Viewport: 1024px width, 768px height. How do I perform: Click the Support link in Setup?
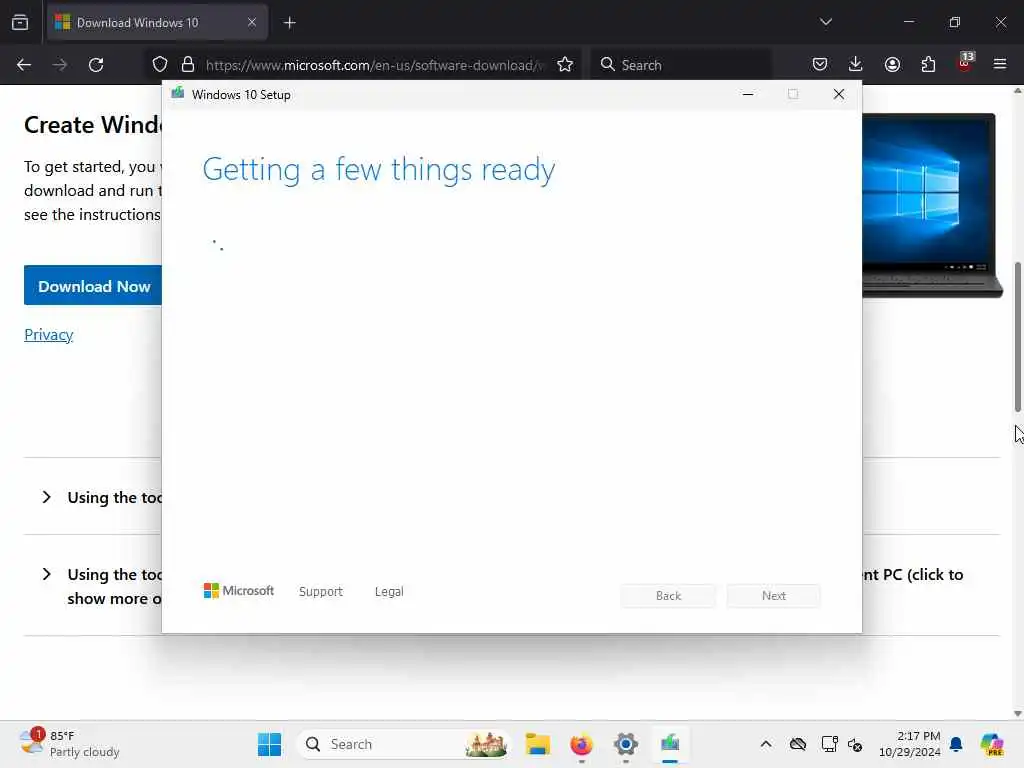(x=321, y=591)
